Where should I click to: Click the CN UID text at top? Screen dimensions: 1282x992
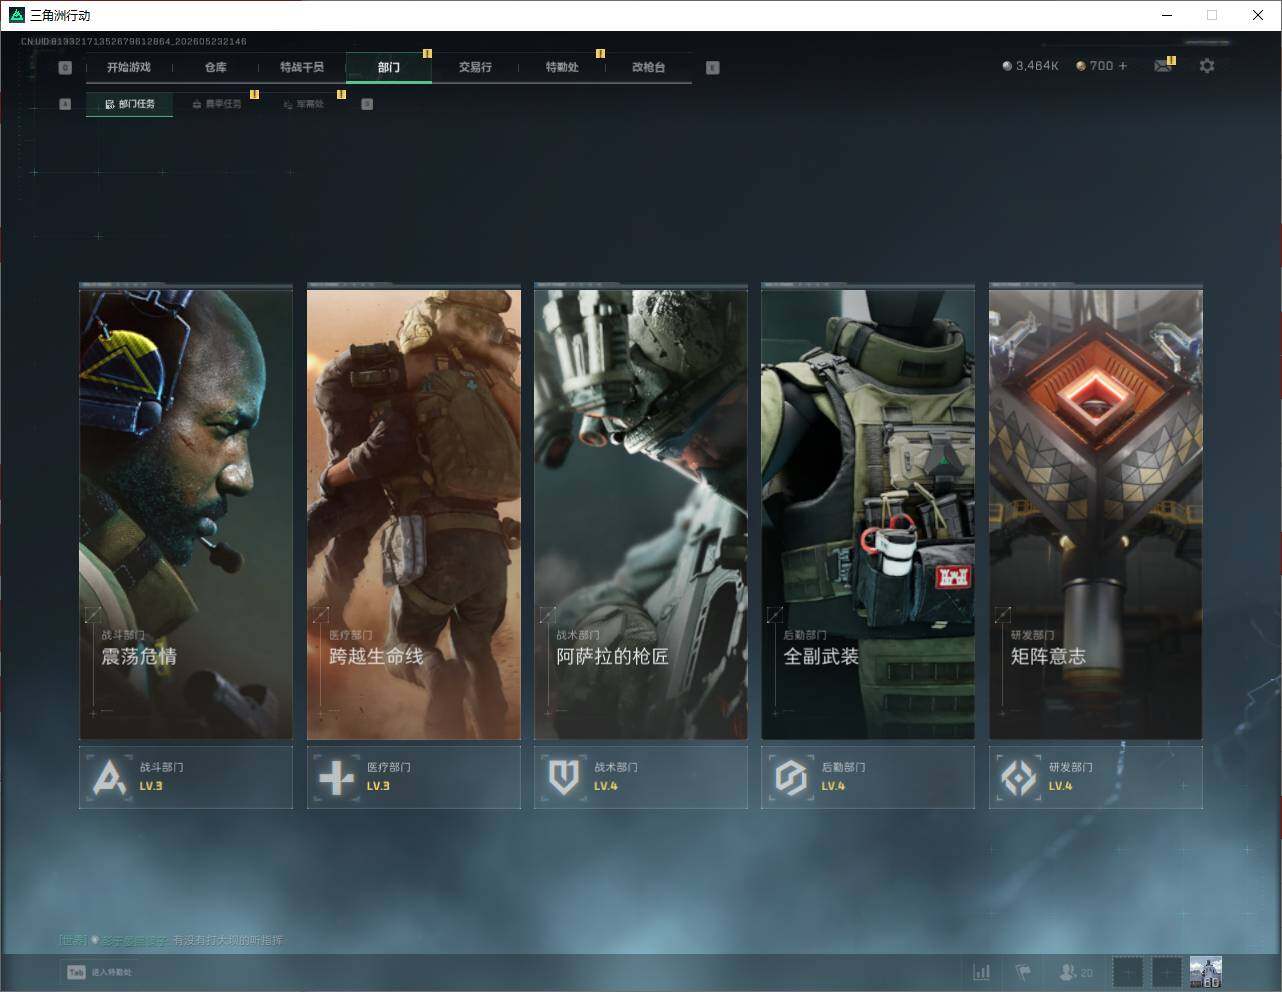[134, 42]
